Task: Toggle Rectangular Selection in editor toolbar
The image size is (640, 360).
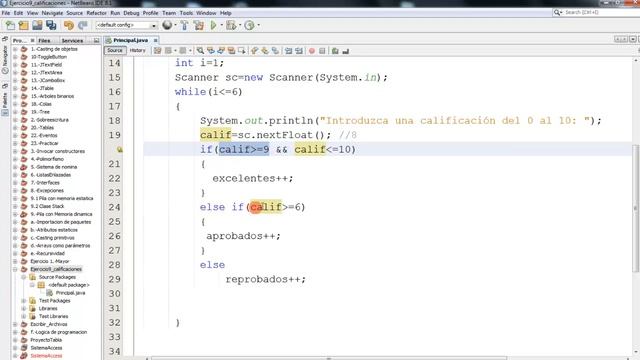Action: 242,51
